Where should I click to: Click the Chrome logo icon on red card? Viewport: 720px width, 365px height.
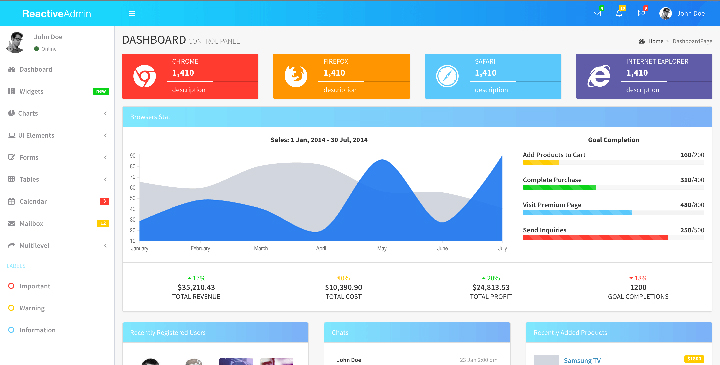pos(145,76)
